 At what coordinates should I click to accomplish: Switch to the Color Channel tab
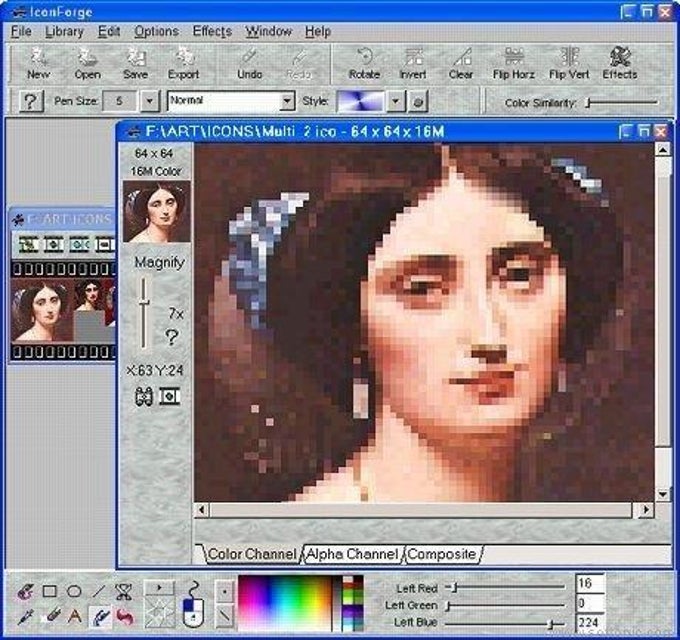pos(252,554)
